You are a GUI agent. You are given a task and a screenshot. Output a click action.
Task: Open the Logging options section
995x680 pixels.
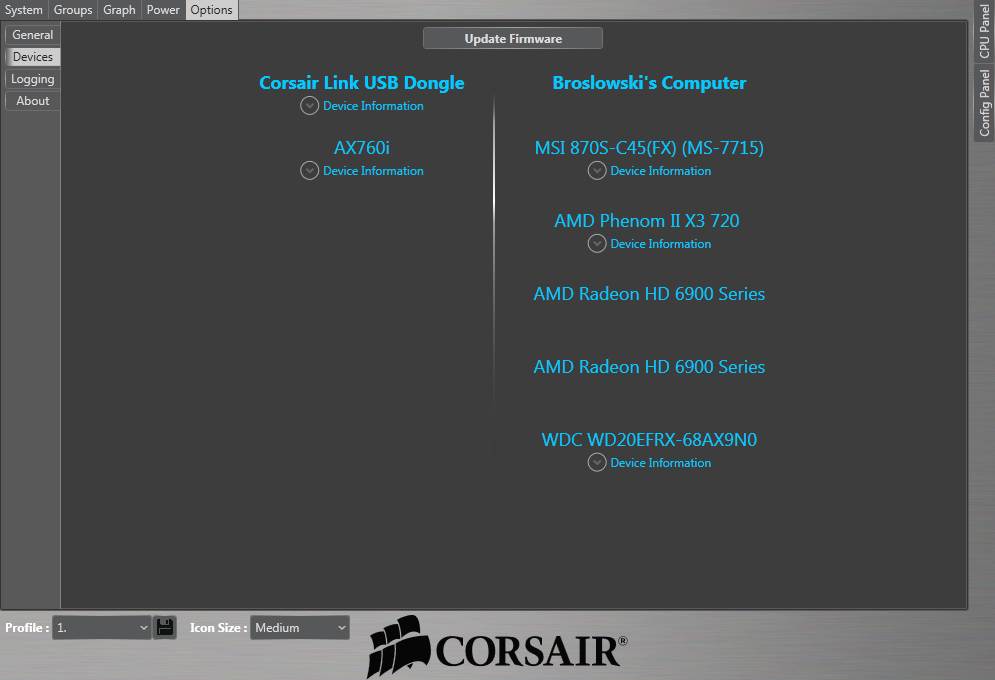point(32,79)
